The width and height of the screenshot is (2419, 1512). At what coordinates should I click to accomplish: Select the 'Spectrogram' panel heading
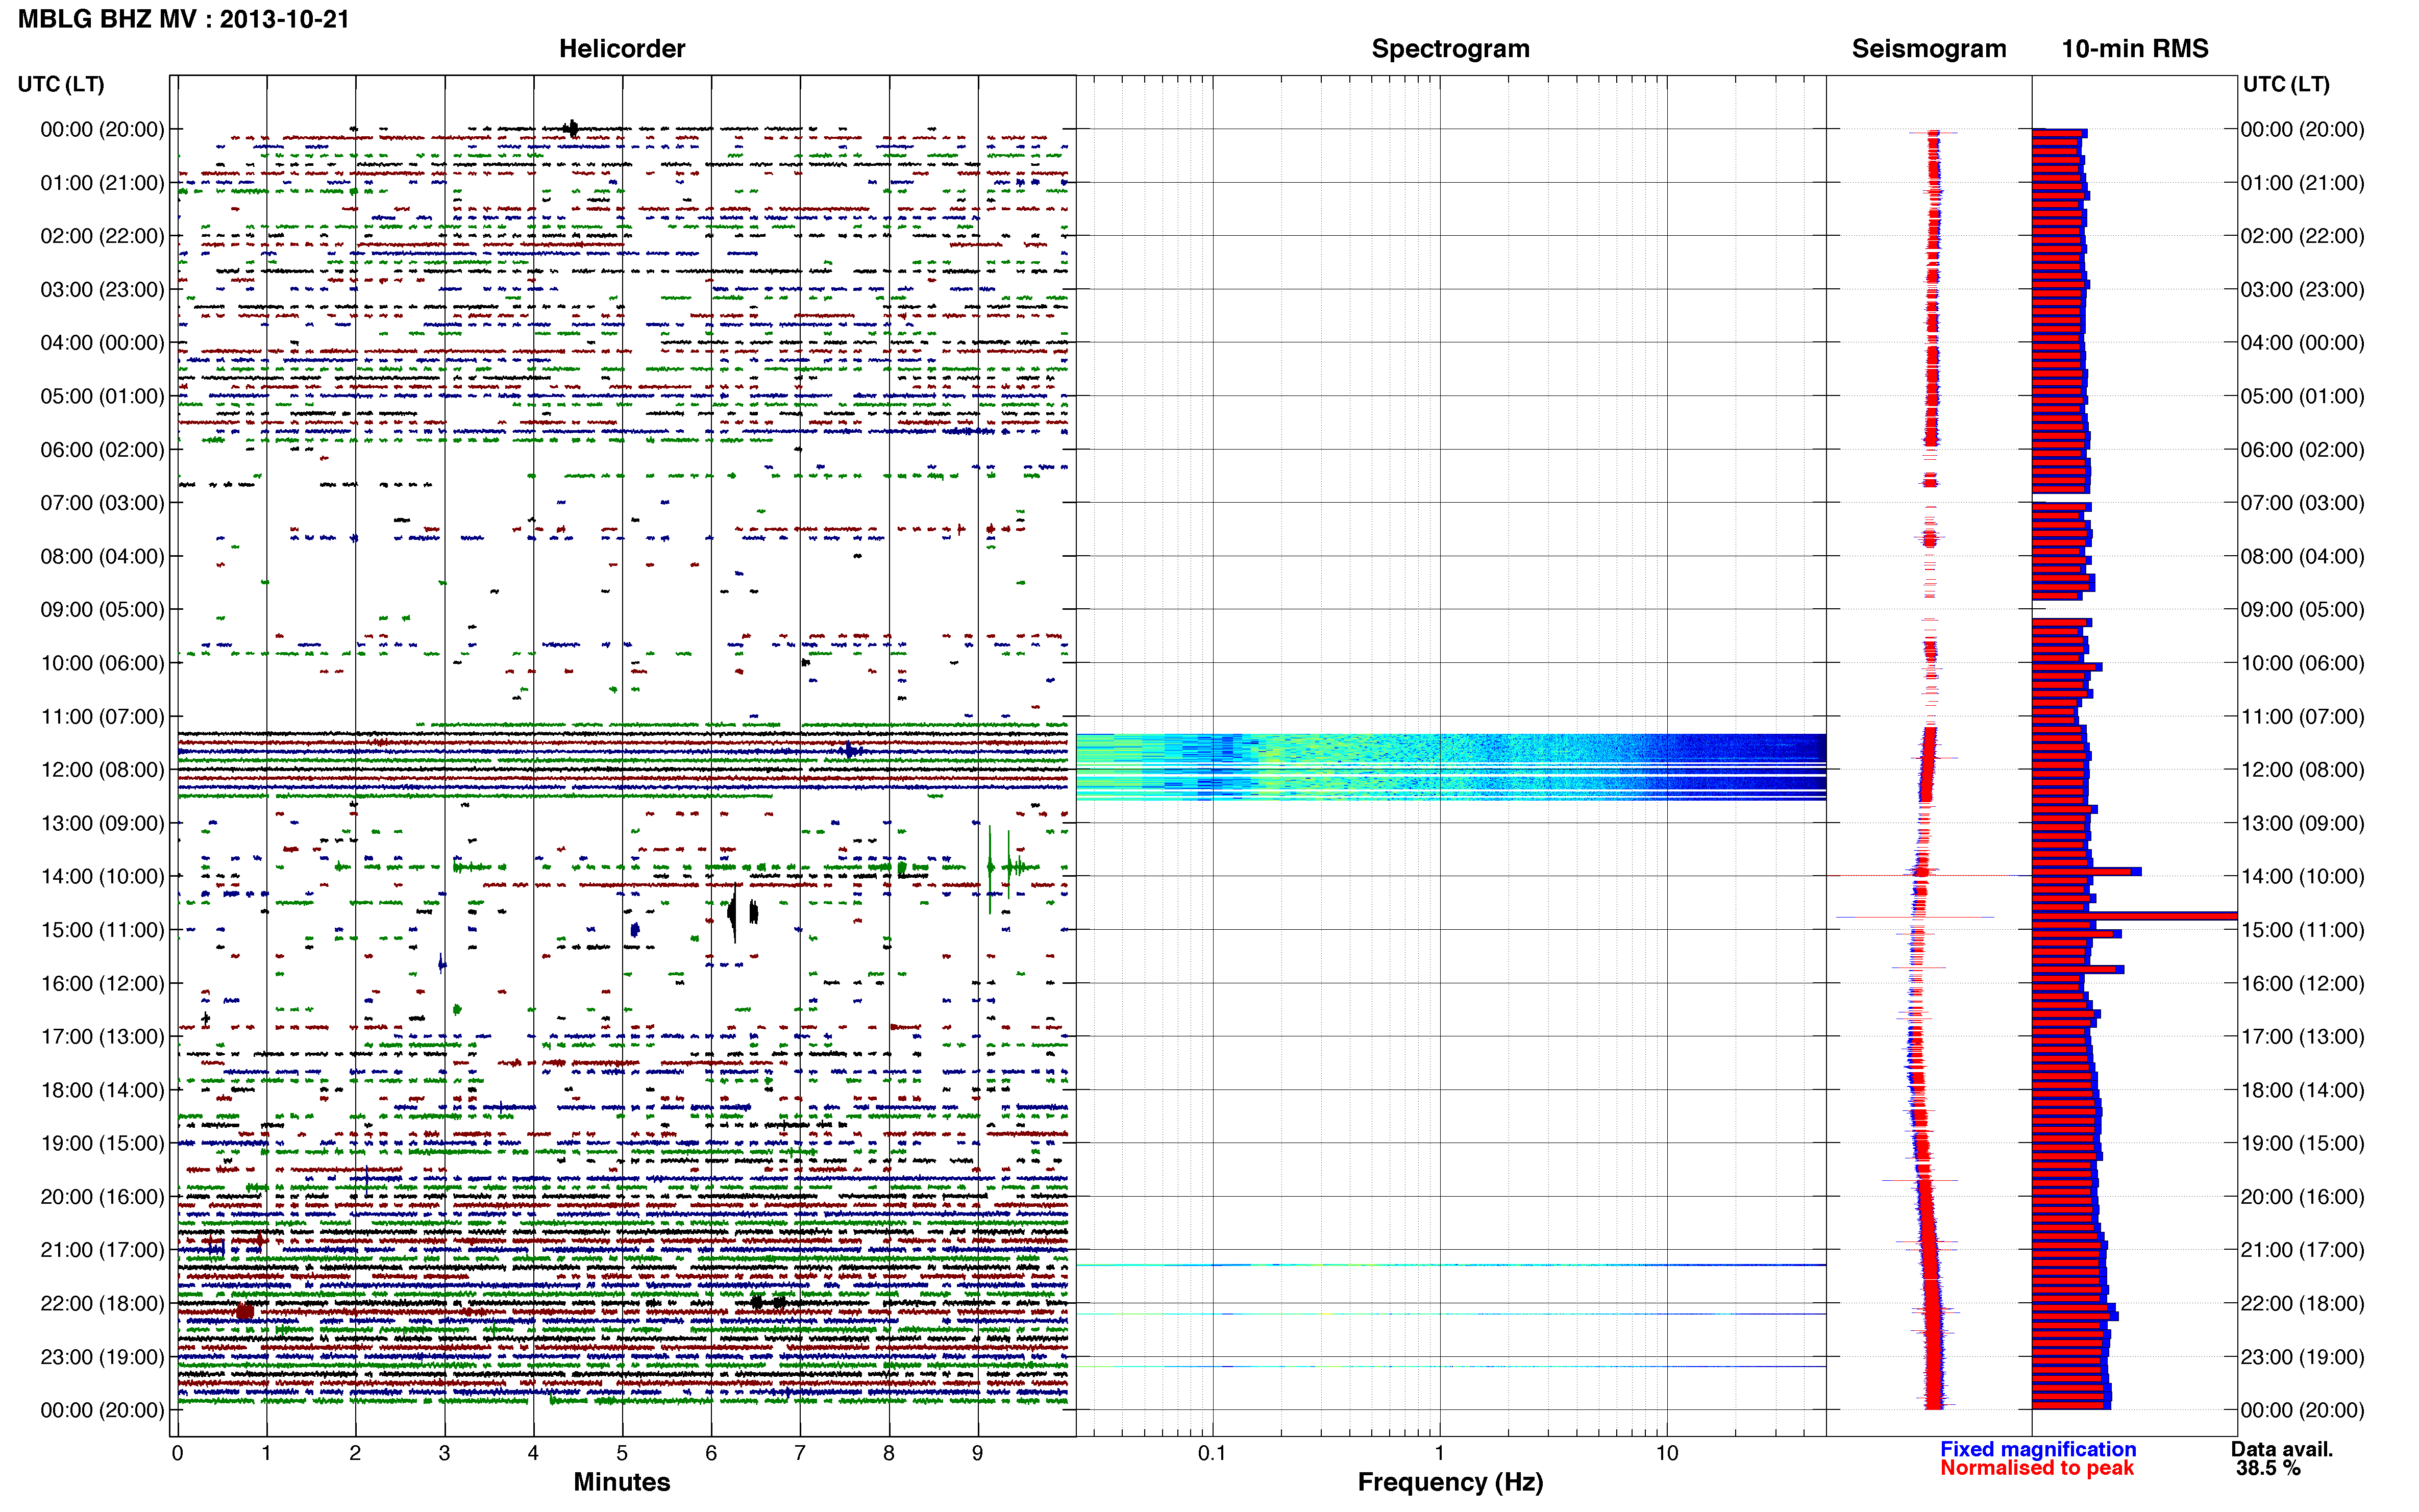pyautogui.click(x=1450, y=48)
